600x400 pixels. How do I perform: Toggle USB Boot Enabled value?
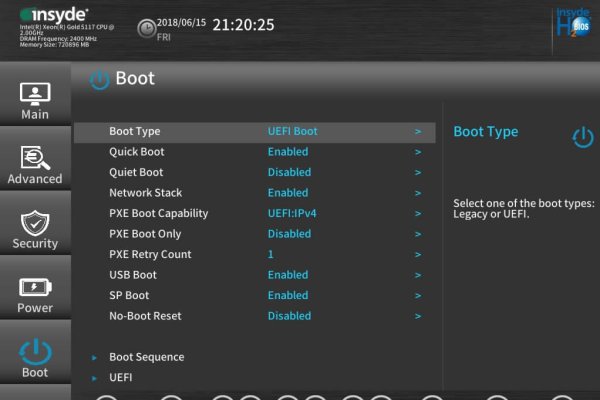[x=288, y=275]
